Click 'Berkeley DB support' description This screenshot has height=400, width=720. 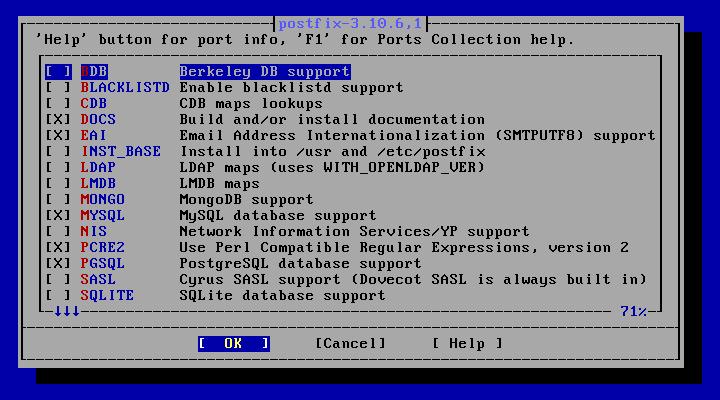pos(265,72)
